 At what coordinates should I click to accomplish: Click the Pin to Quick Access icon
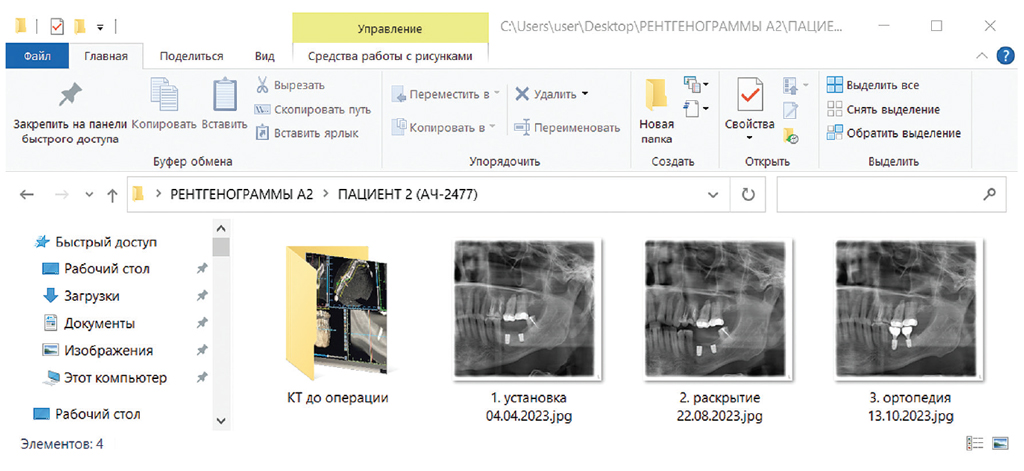[x=69, y=97]
